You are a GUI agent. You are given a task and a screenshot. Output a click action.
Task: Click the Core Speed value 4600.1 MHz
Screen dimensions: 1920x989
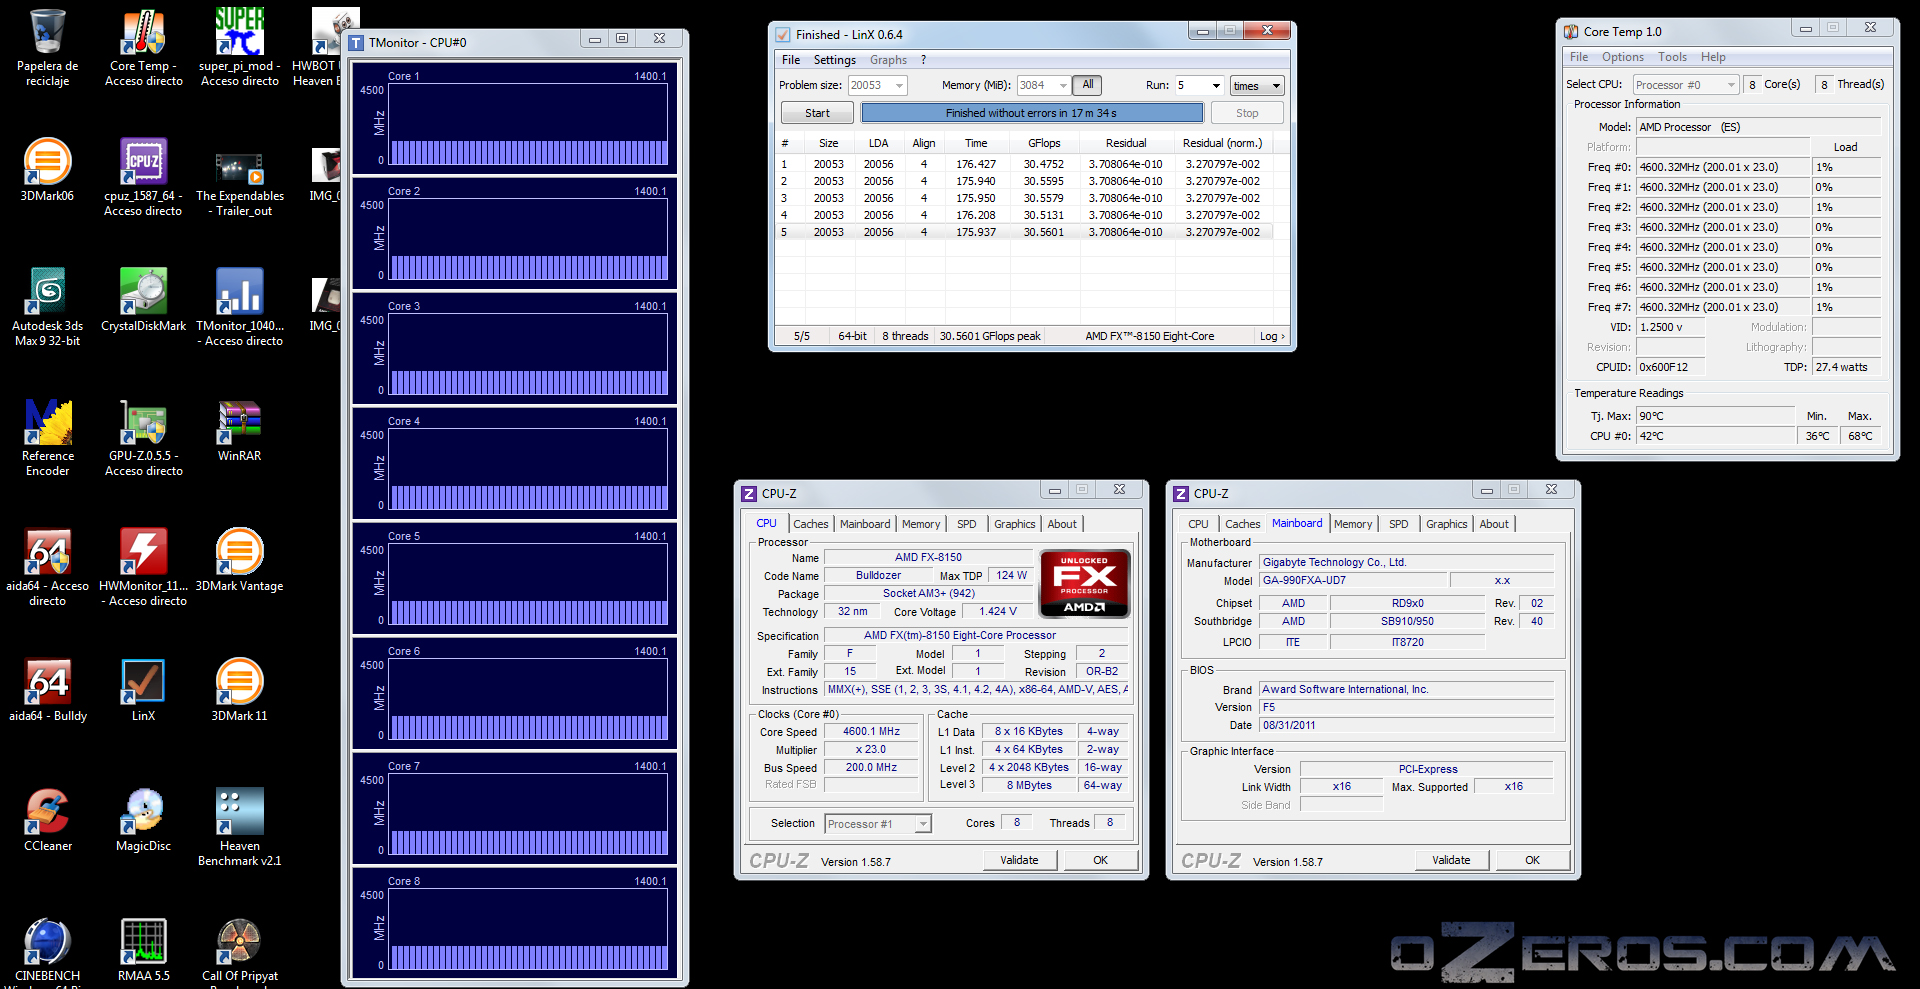(x=871, y=732)
